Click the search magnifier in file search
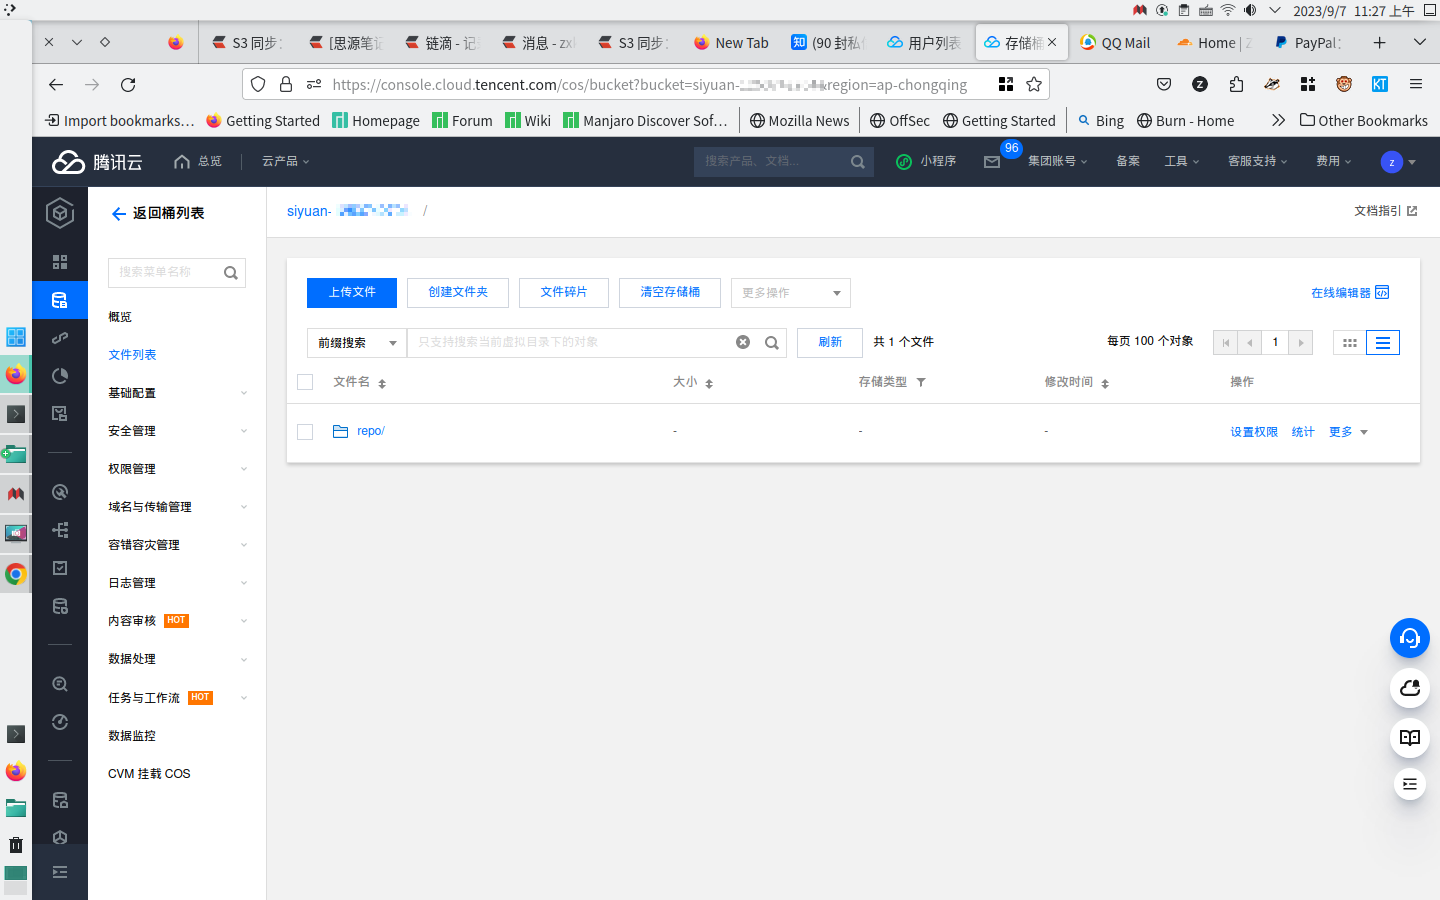This screenshot has height=900, width=1440. tap(771, 343)
